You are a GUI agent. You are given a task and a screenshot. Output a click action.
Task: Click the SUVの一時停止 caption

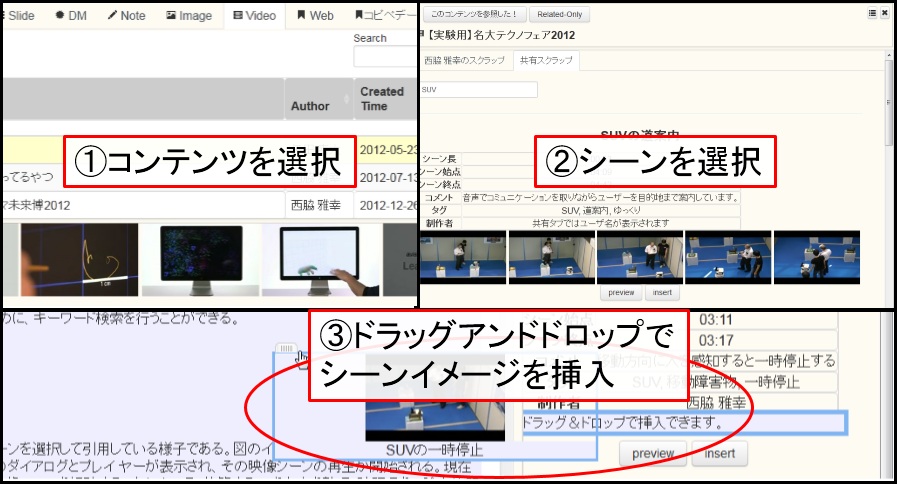pos(434,450)
